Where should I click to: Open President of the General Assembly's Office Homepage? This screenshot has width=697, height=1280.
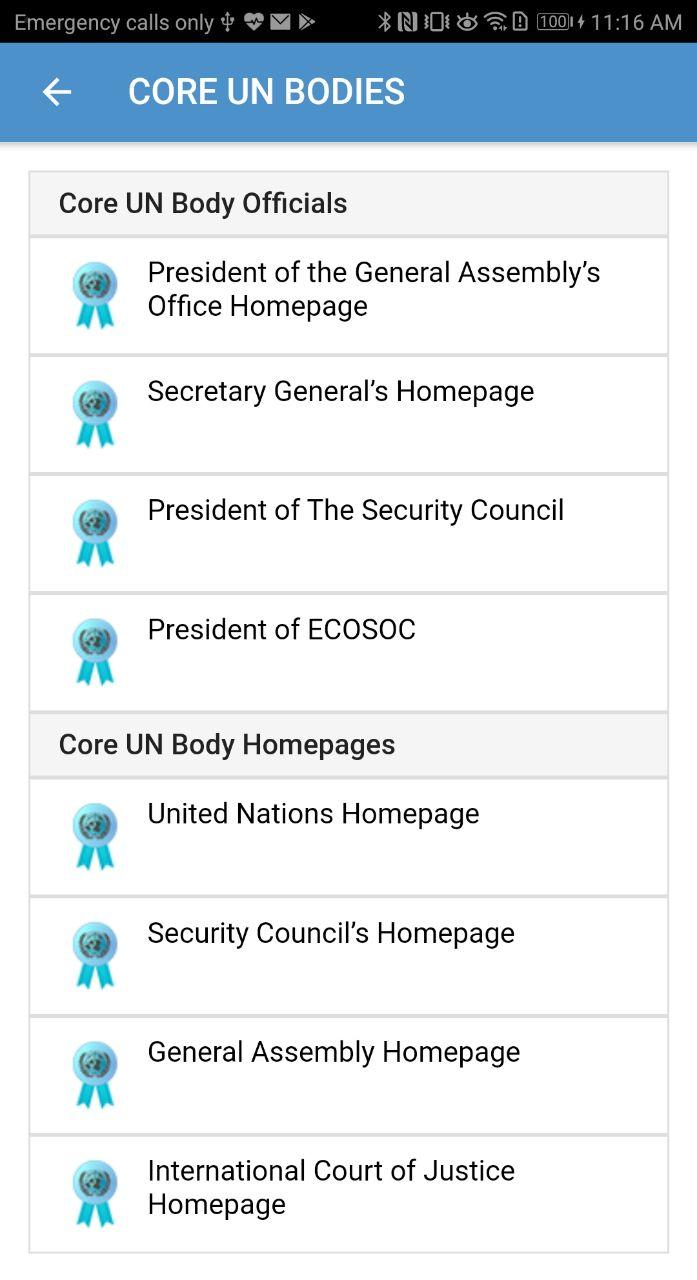click(x=348, y=295)
